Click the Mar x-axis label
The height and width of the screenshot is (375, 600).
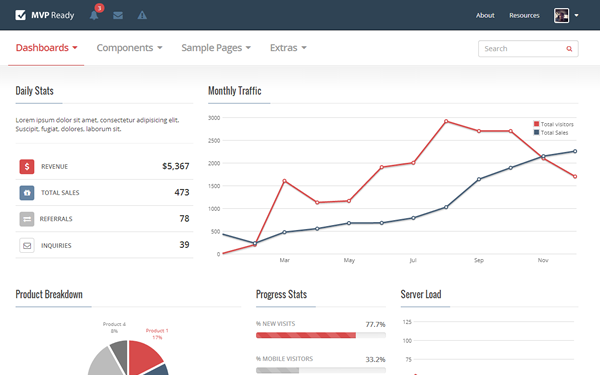pyautogui.click(x=284, y=260)
